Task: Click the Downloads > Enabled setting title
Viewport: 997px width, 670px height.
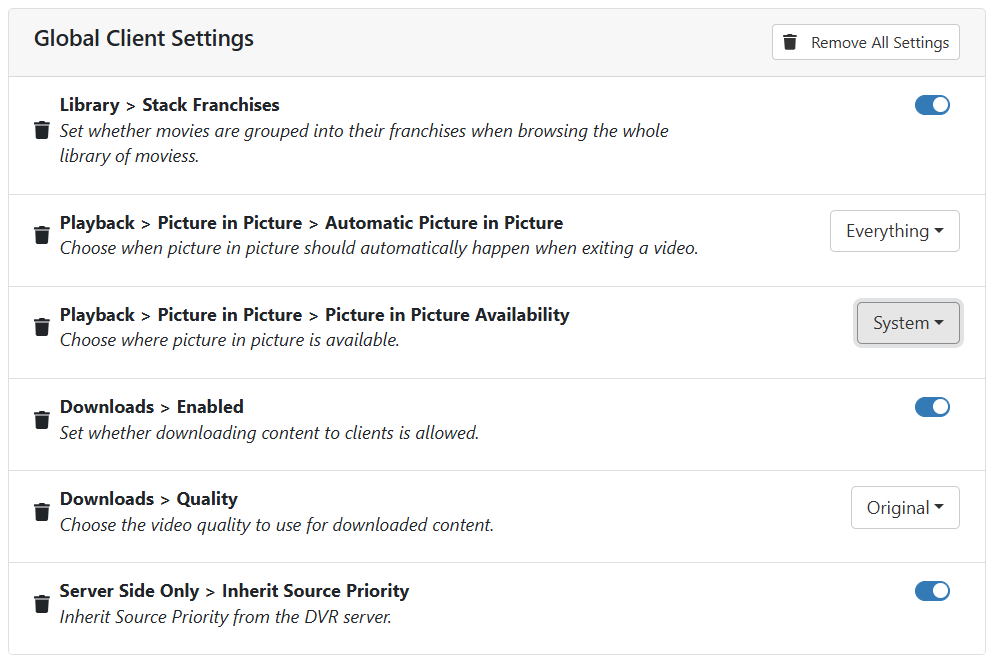Action: click(x=151, y=406)
